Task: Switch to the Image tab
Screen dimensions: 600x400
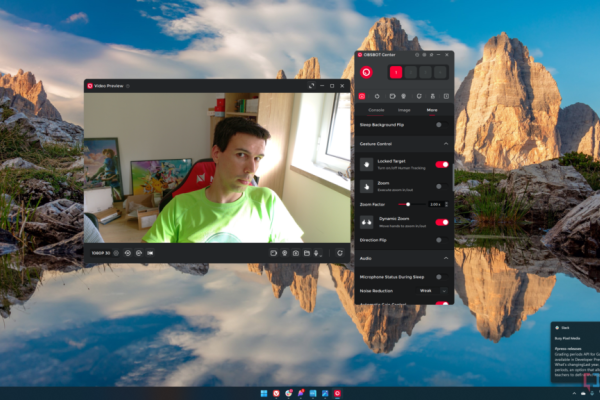Action: tap(404, 110)
